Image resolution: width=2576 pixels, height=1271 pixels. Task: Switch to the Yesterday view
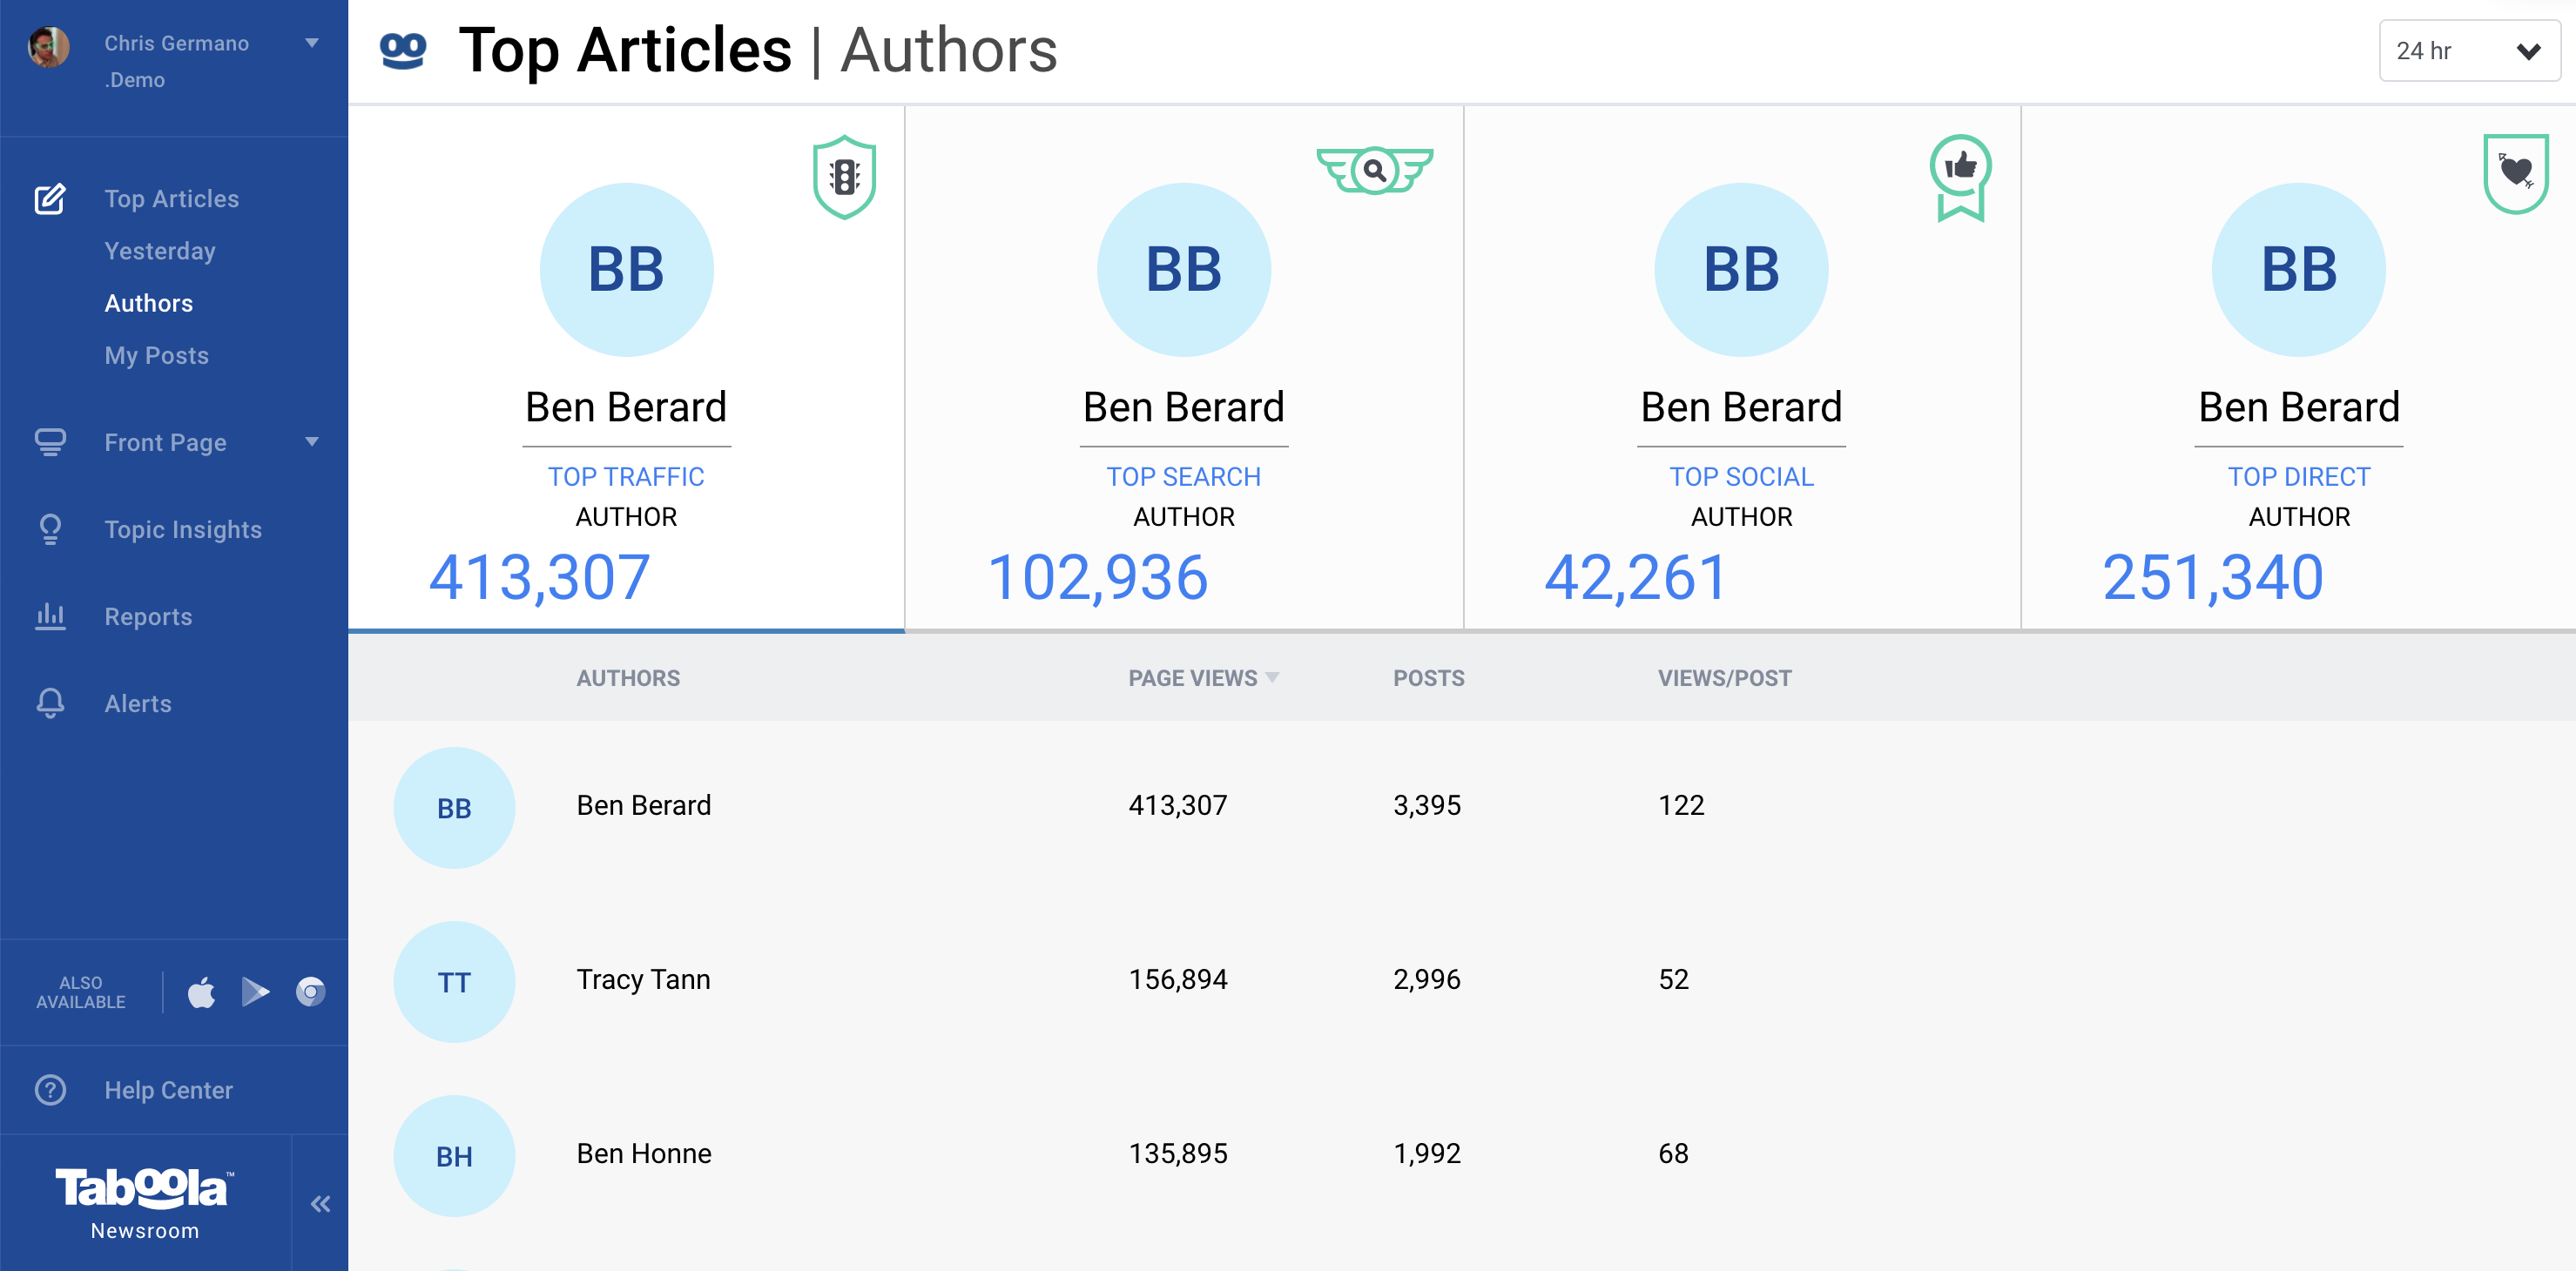[x=161, y=251]
